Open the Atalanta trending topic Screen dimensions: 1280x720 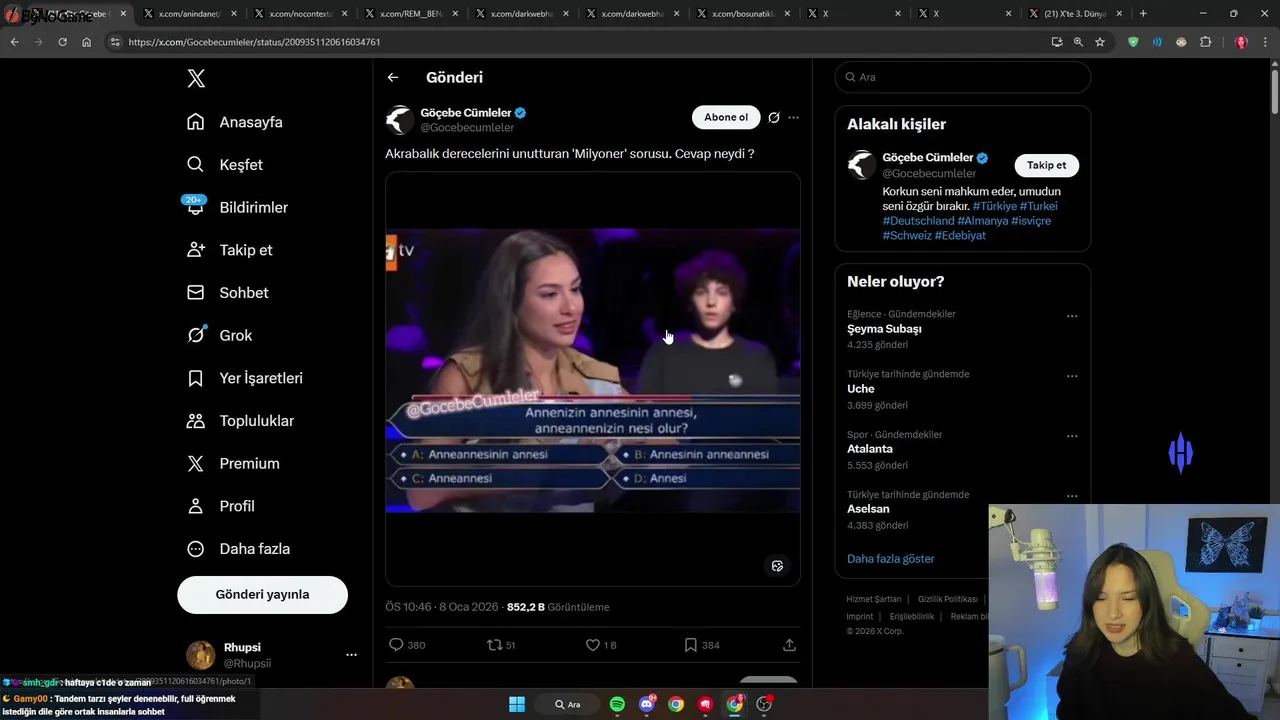870,449
